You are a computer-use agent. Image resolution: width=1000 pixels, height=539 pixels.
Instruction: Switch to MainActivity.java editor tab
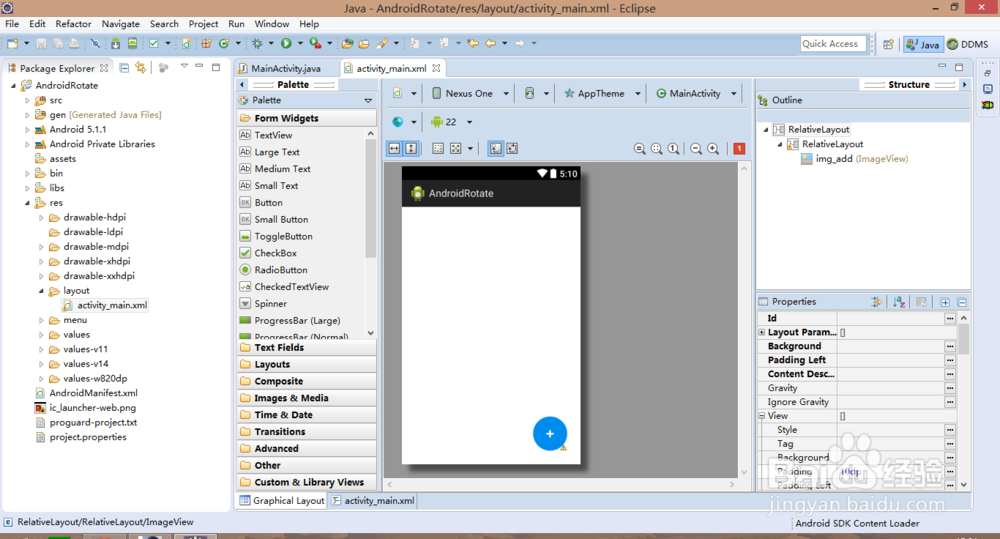click(x=286, y=68)
